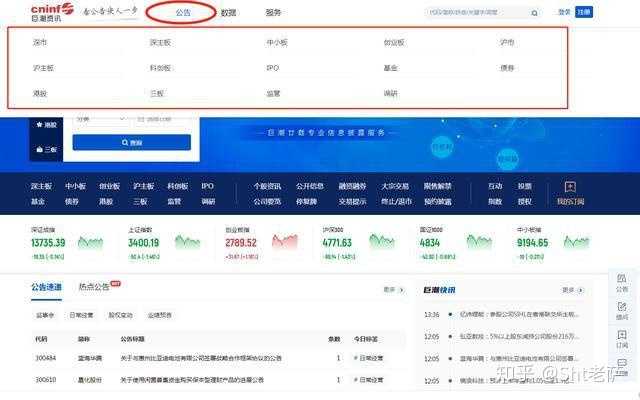Screen dimensions: 640x400
Task: Click 投票 in the dark blue navigation bar
Action: [x=524, y=186]
